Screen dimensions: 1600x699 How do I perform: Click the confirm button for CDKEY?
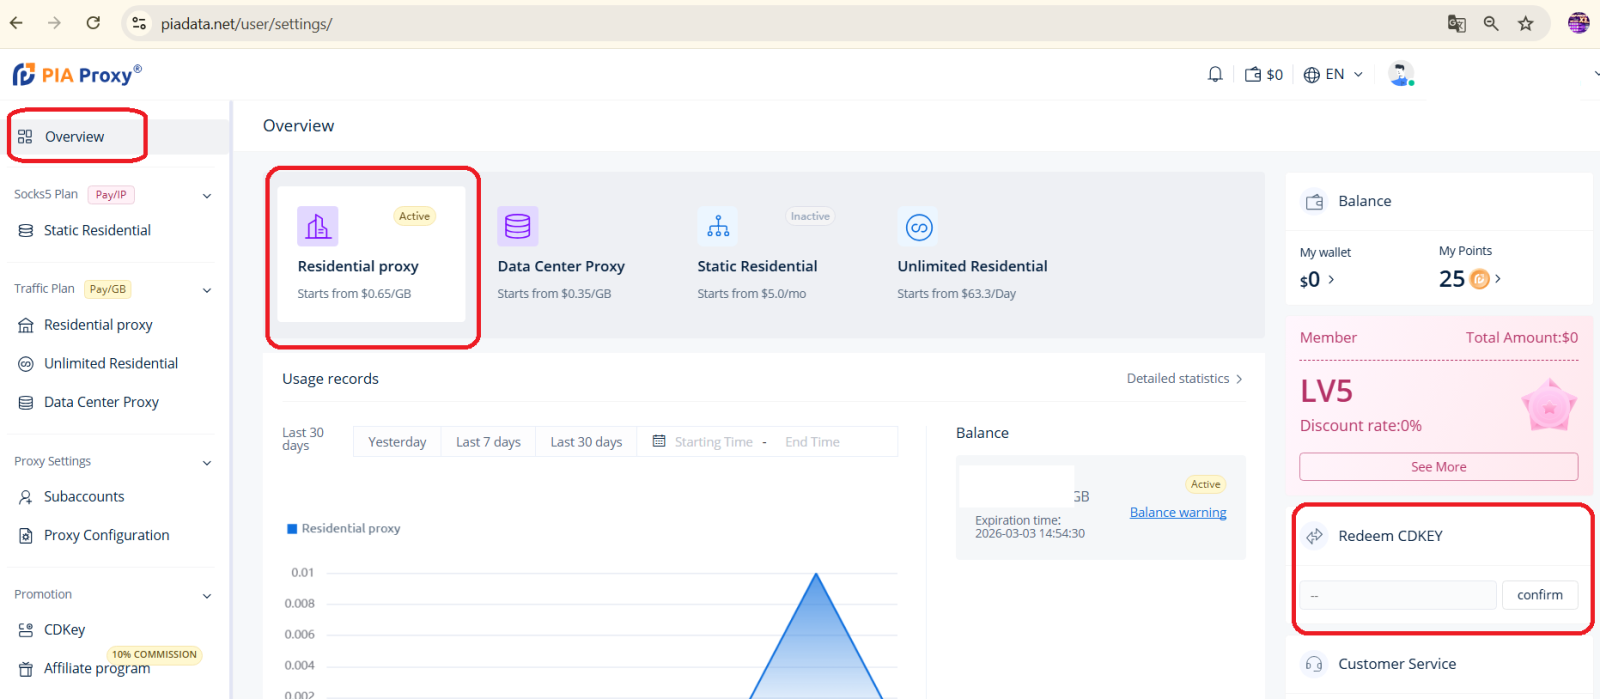(1539, 595)
